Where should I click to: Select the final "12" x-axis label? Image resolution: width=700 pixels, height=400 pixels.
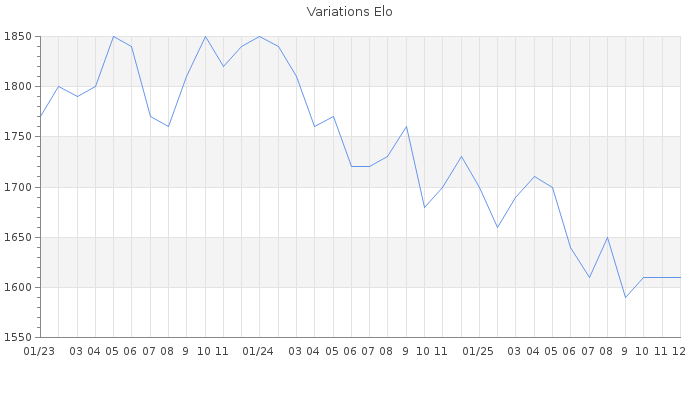tap(679, 351)
